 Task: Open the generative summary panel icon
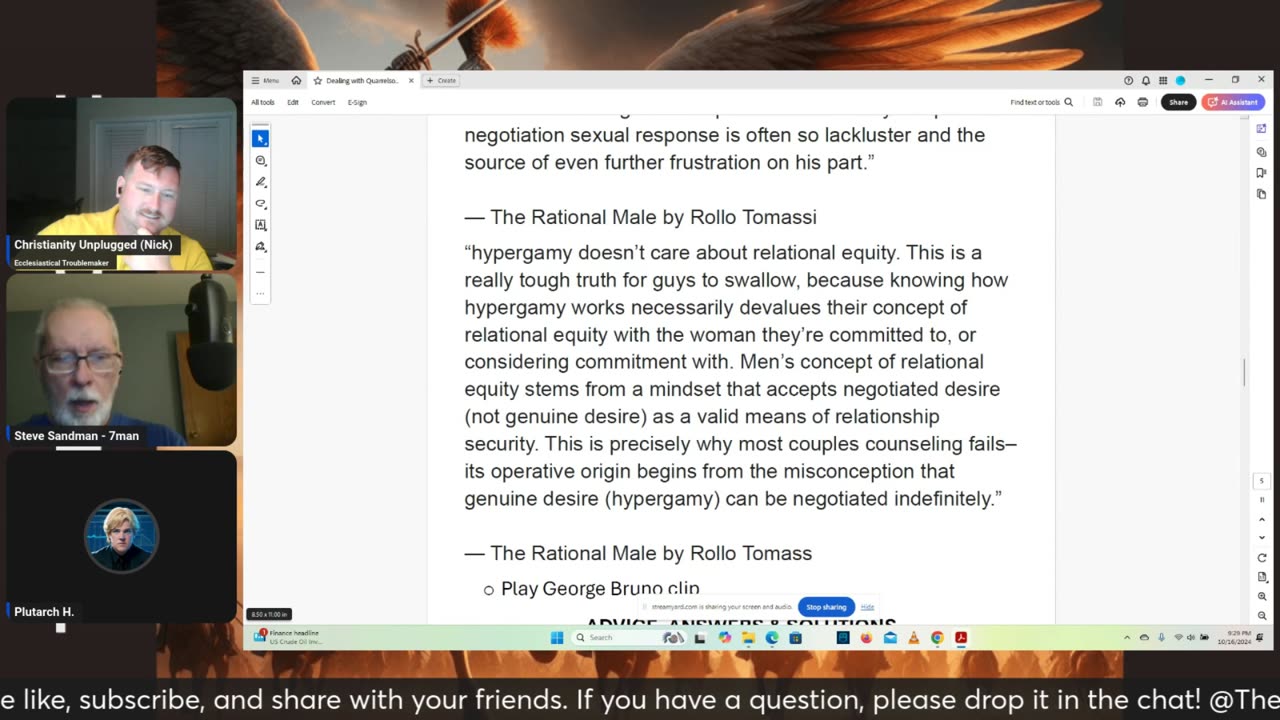pyautogui.click(x=1262, y=131)
